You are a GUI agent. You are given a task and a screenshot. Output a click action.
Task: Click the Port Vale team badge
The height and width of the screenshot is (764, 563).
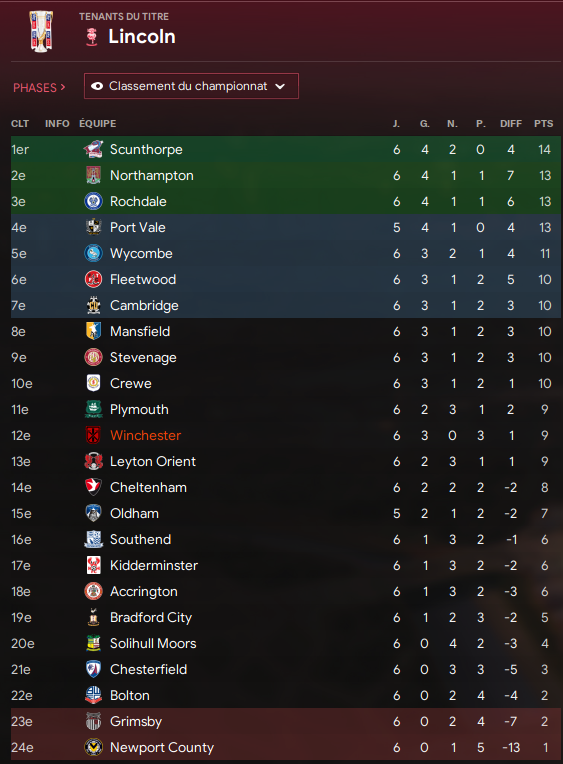click(x=93, y=227)
